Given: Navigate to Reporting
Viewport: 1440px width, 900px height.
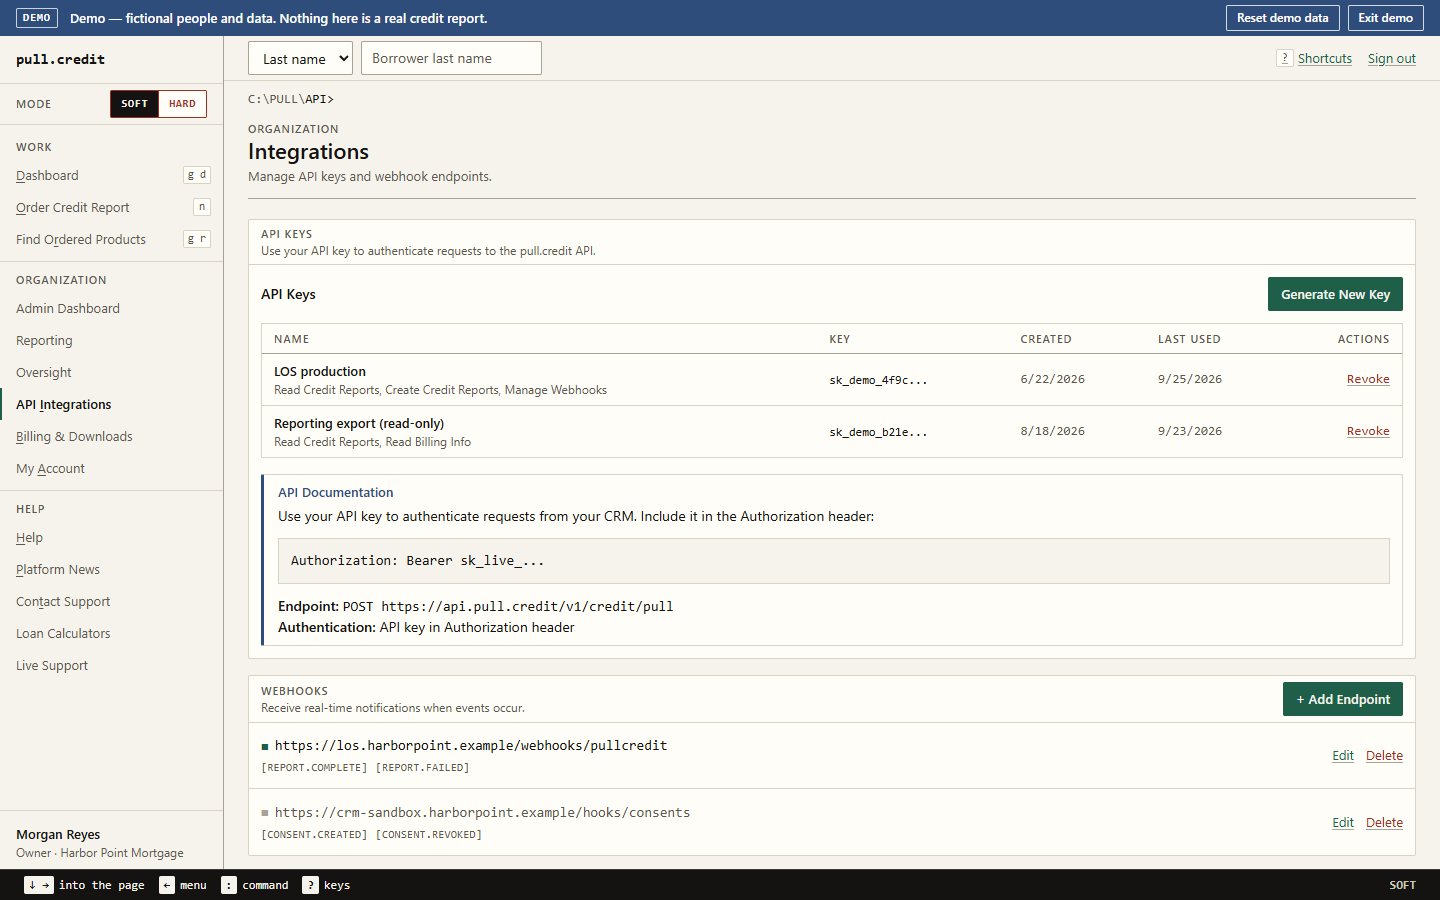Looking at the screenshot, I should click(44, 341).
